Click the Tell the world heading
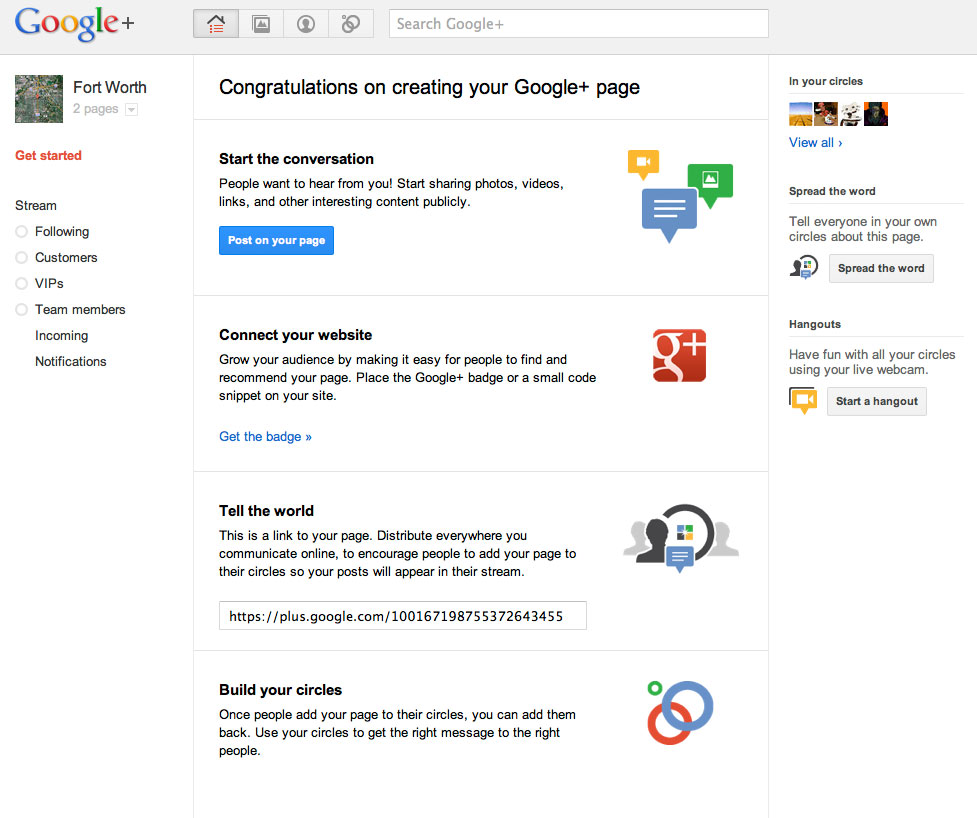 267,511
